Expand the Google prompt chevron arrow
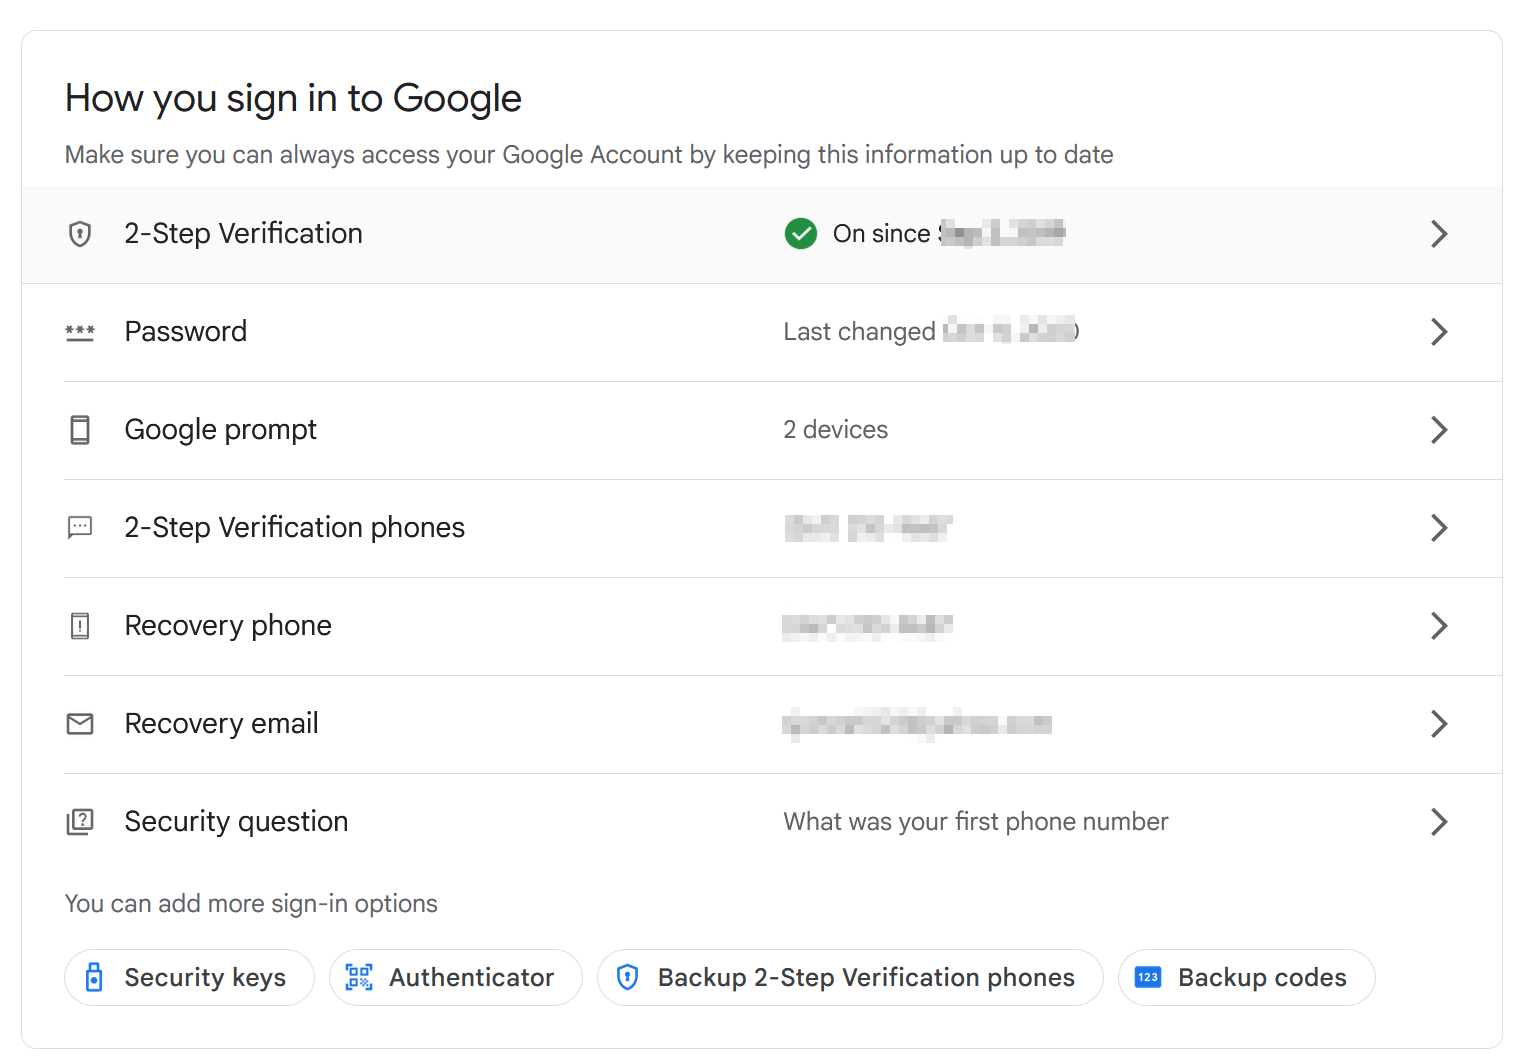 click(1439, 430)
